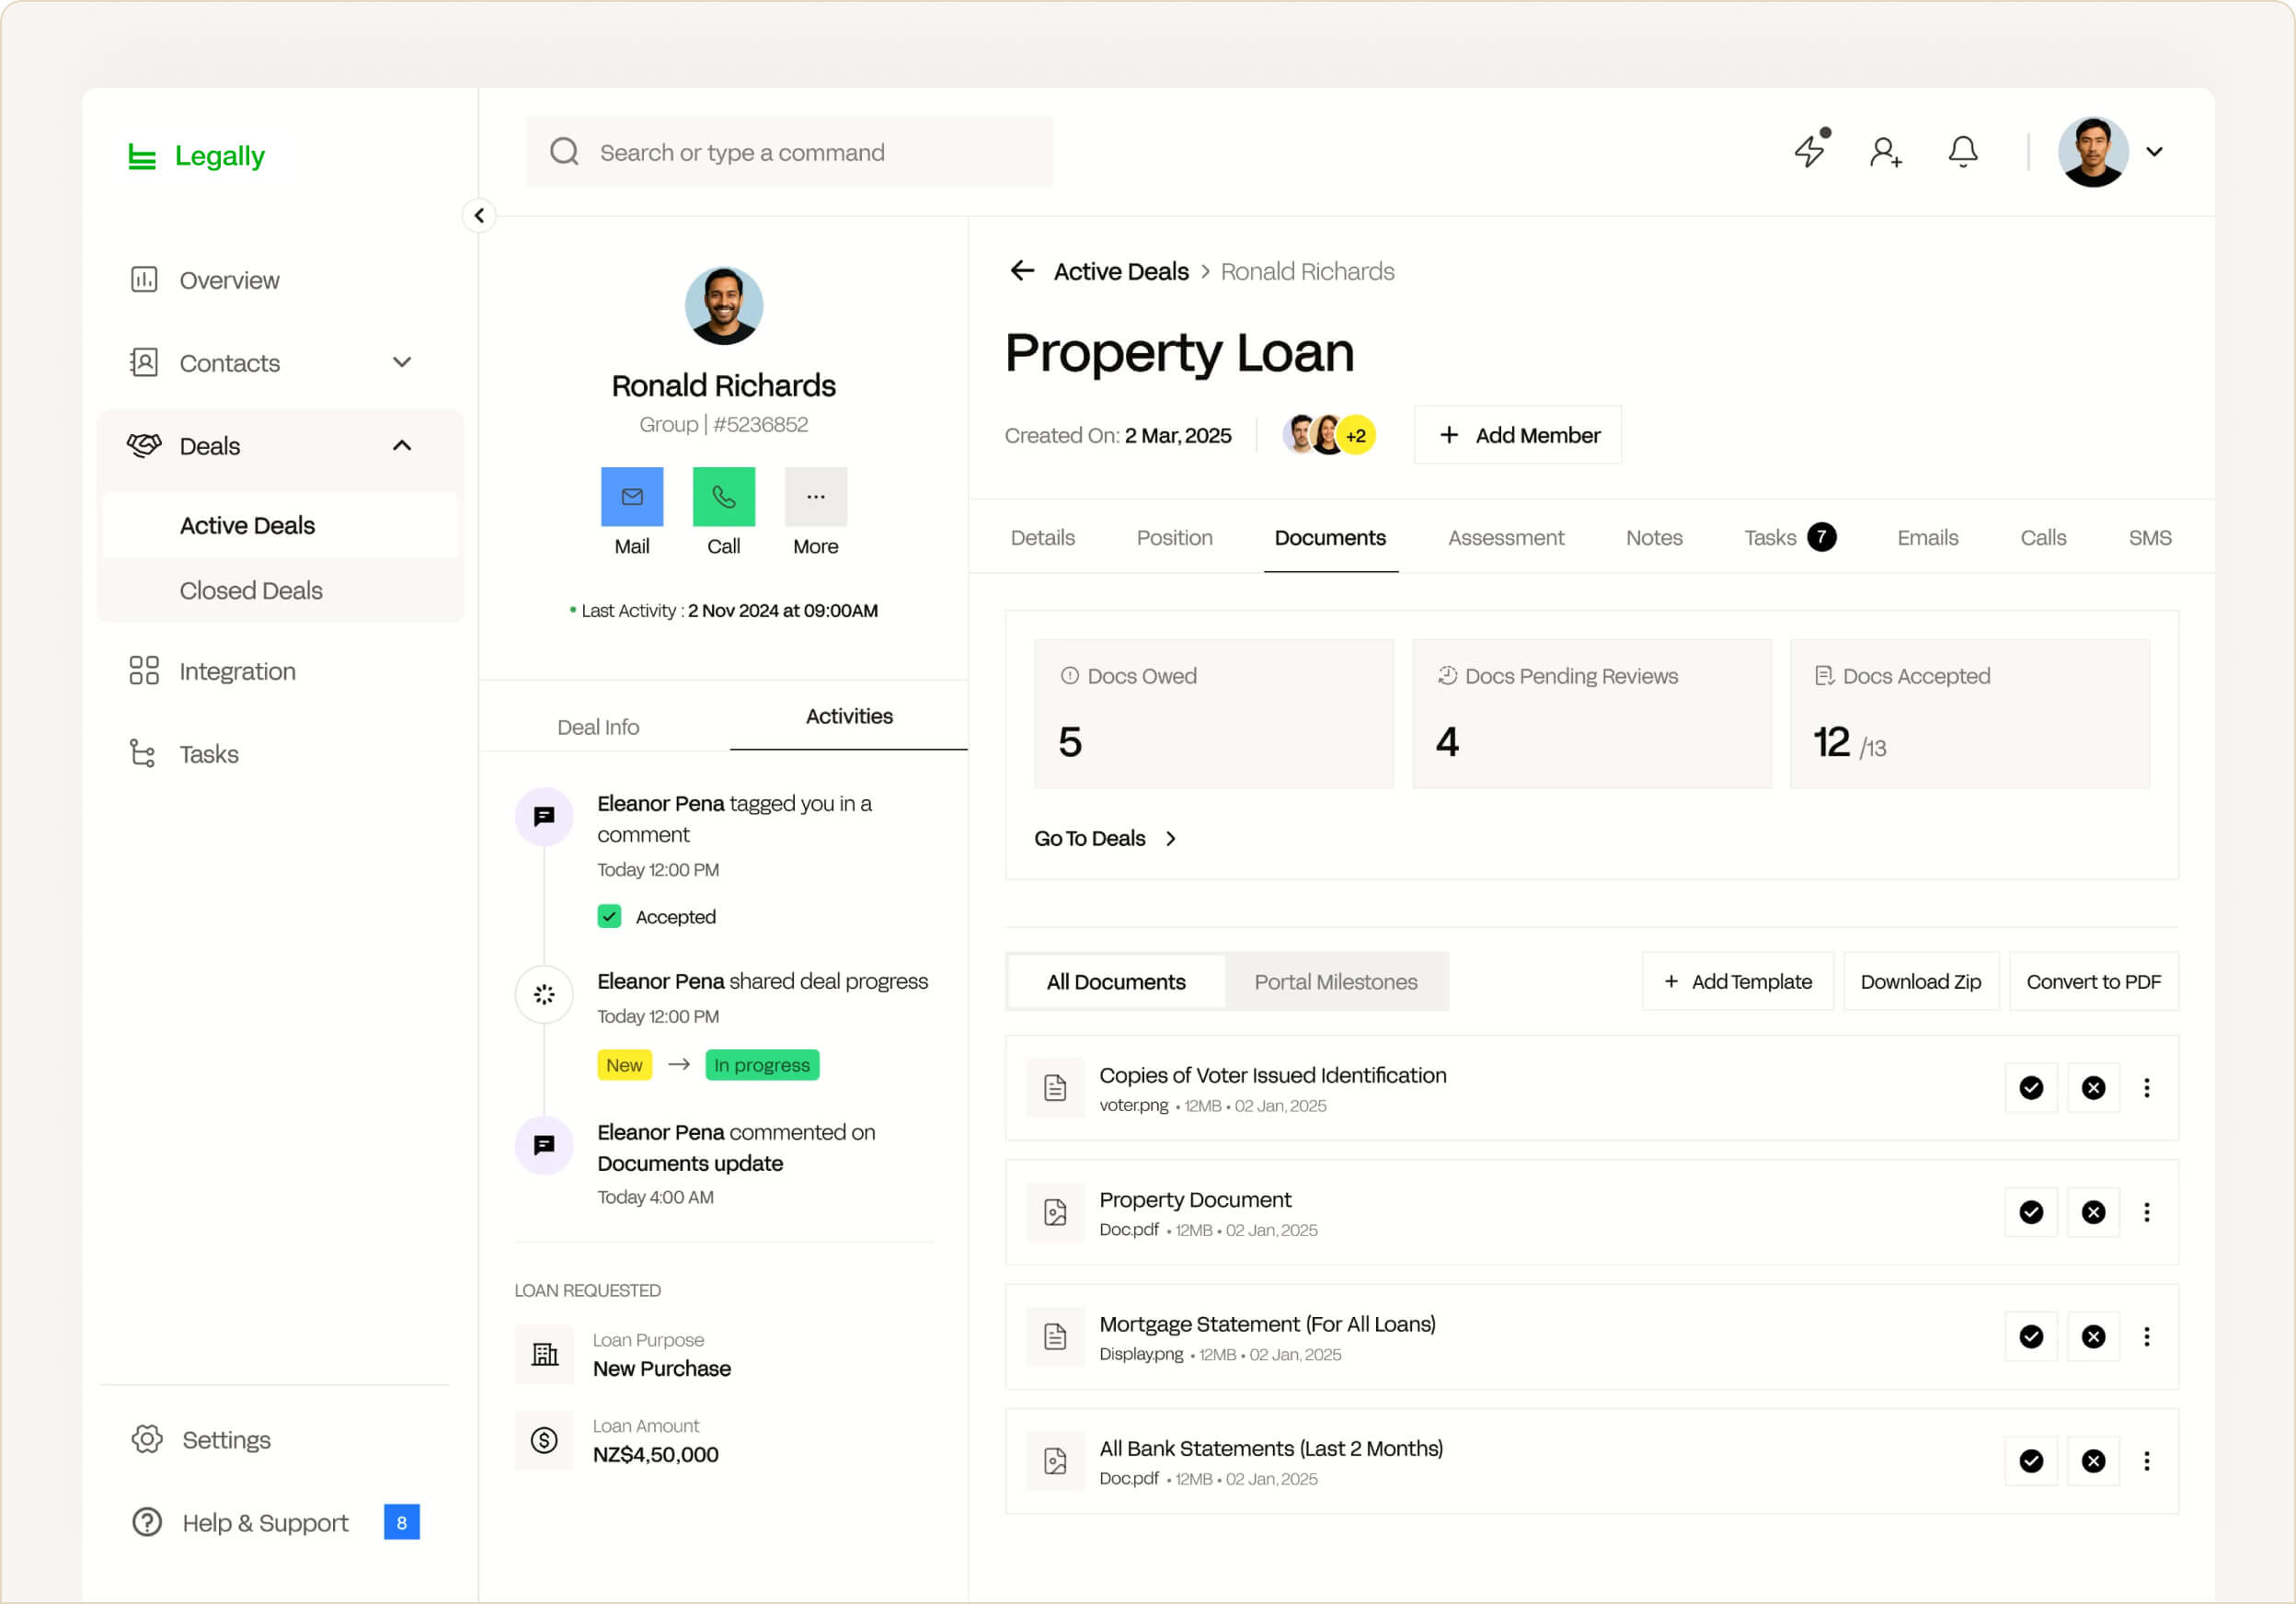2296x1604 pixels.
Task: Approve Copies of Voter Issued Identification checkmark
Action: coord(2031,1088)
